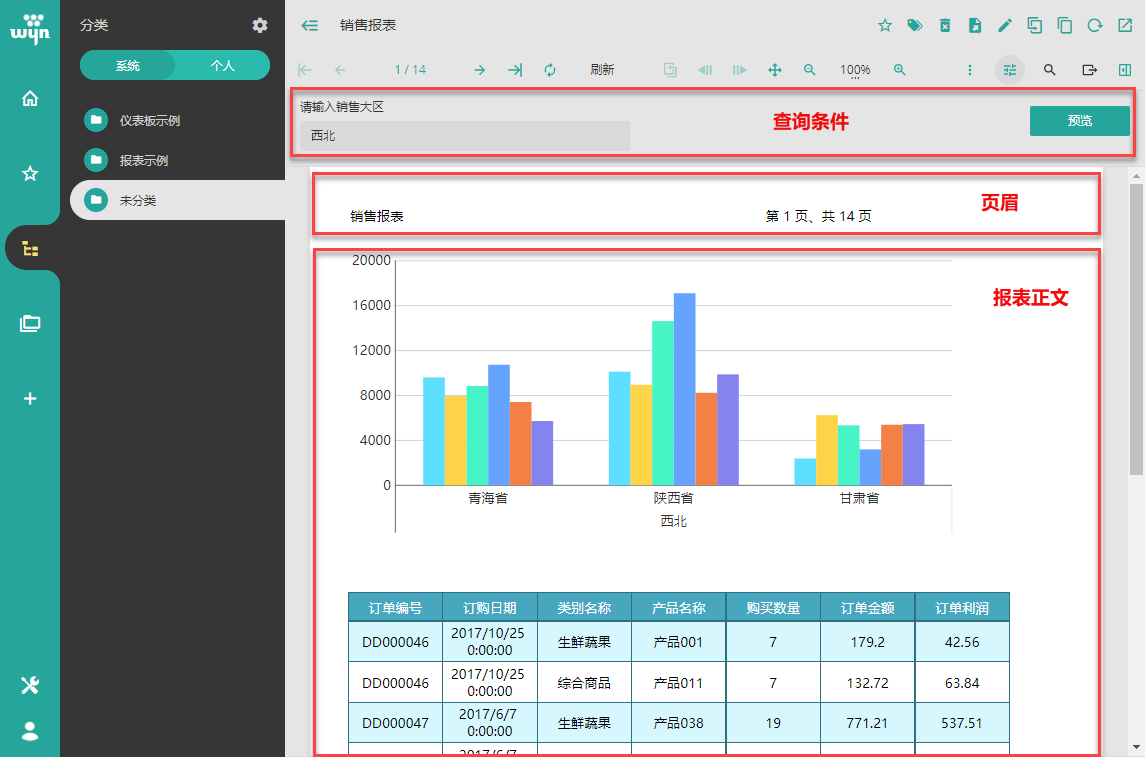1145x757 pixels.
Task: Click the favorite star icon in header
Action: click(885, 26)
